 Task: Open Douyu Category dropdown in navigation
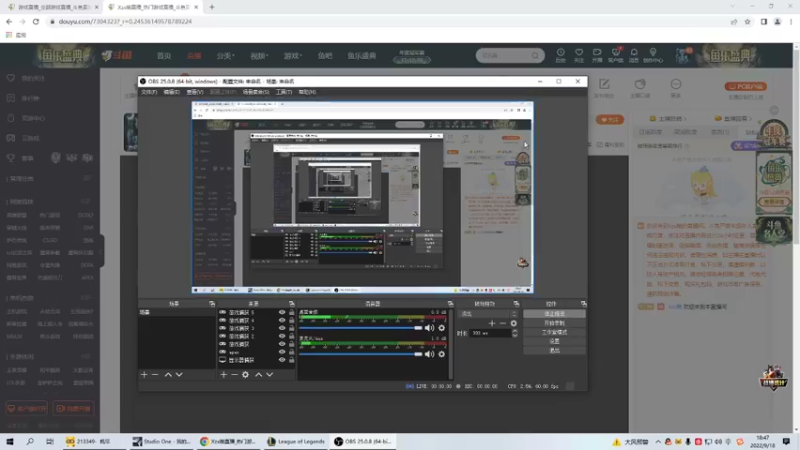pyautogui.click(x=225, y=56)
